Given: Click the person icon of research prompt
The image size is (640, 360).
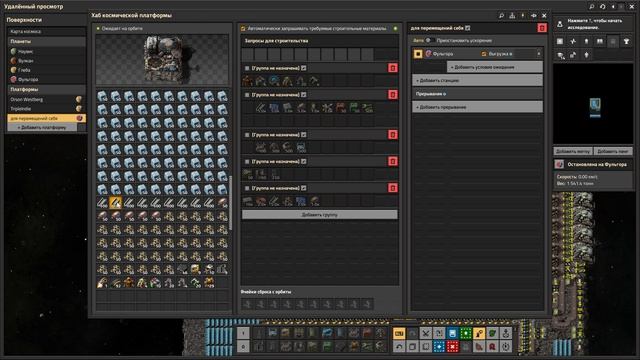Looking at the screenshot, I should click(560, 24).
